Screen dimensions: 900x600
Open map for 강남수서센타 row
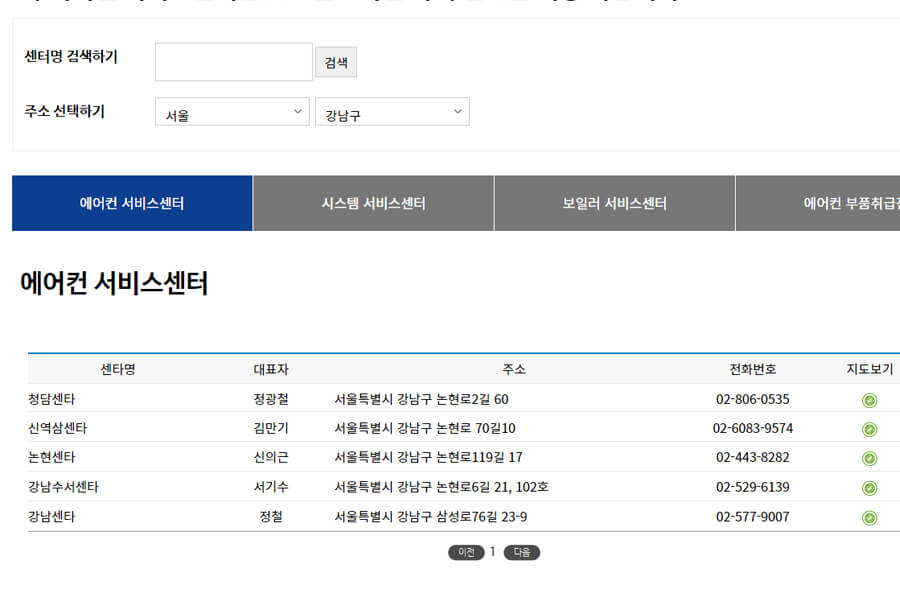pyautogui.click(x=870, y=488)
